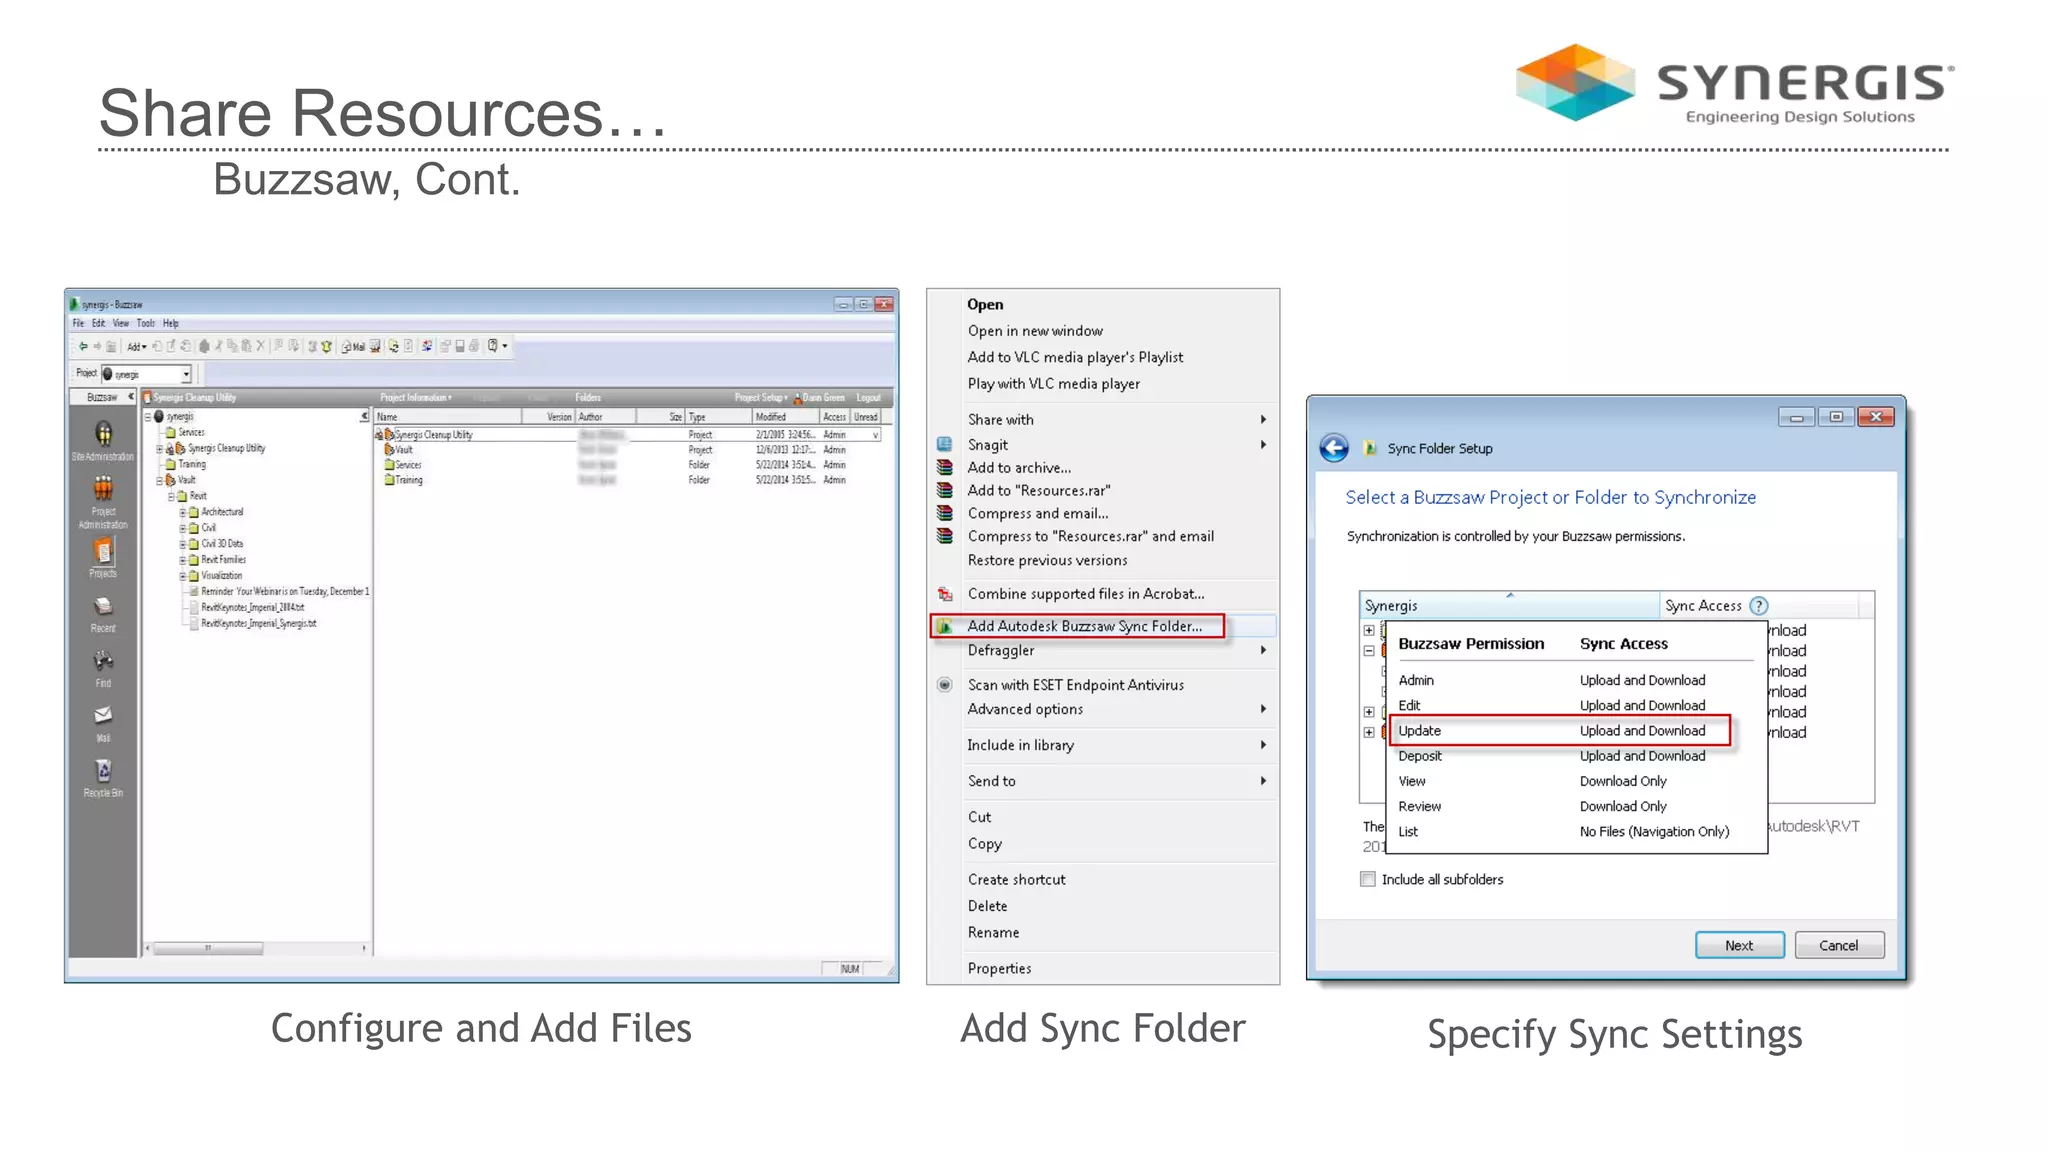Expand the Visualization folder in tree
This screenshot has height=1152, width=2048.
(x=183, y=576)
